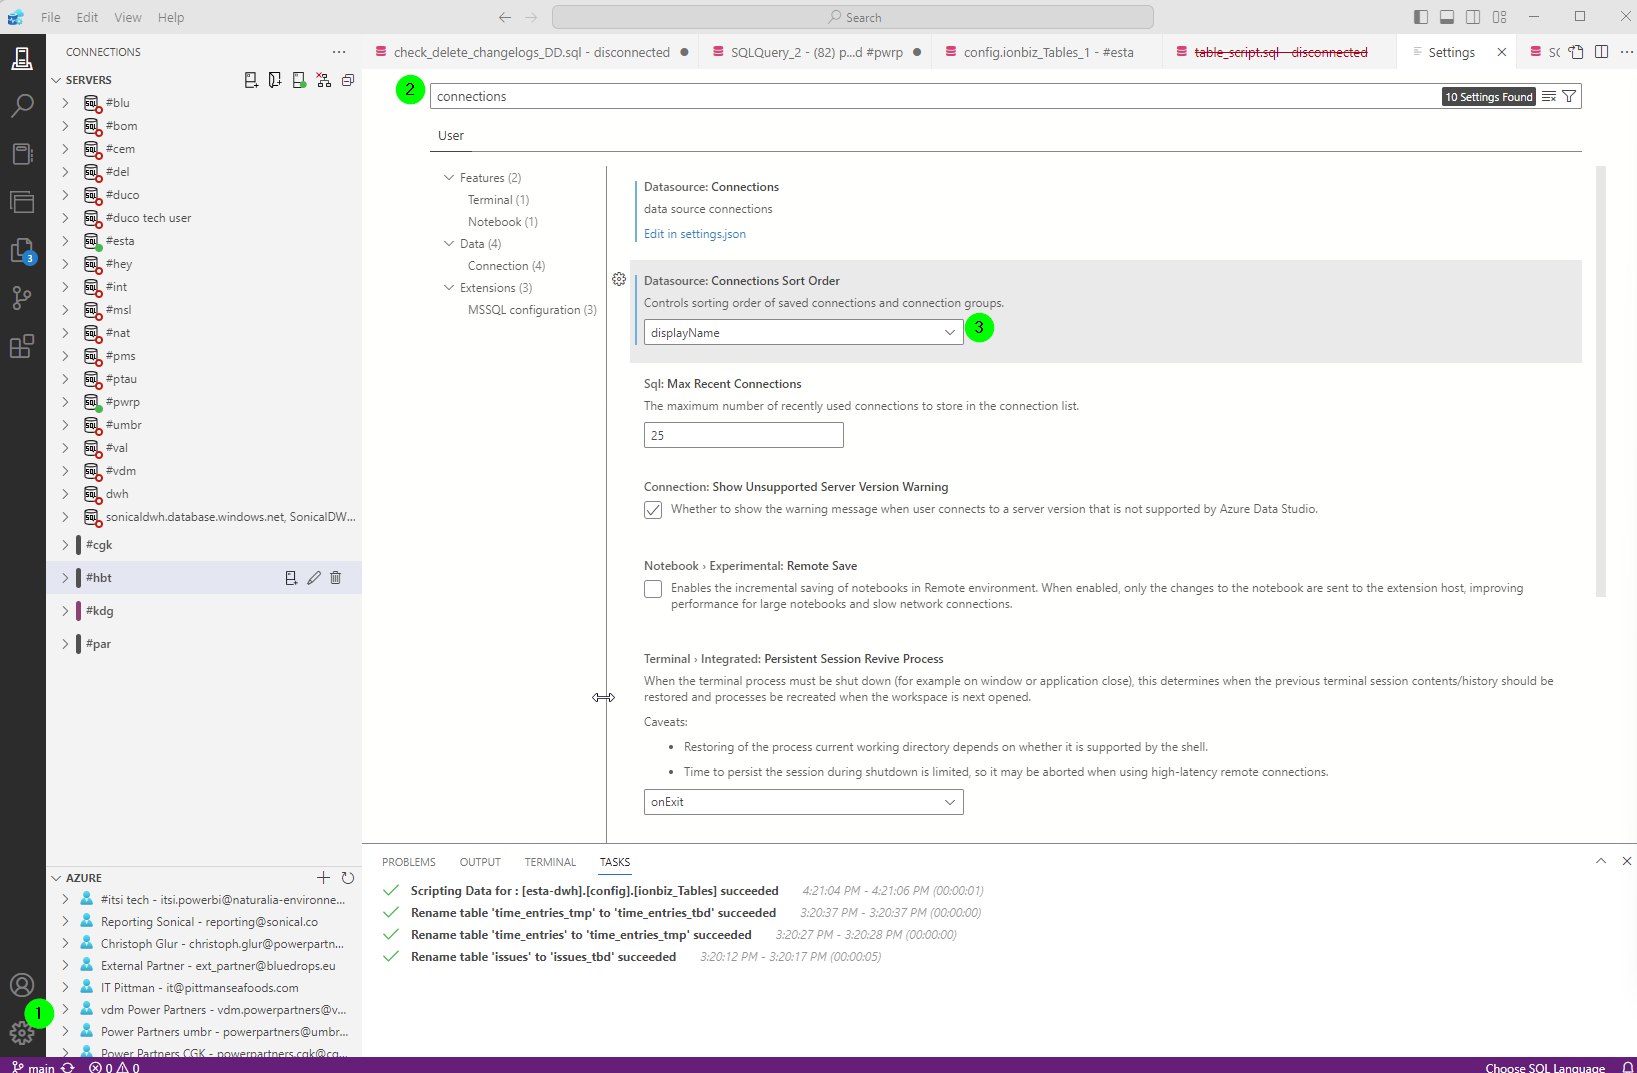Expand the #cgk server group

(x=66, y=545)
